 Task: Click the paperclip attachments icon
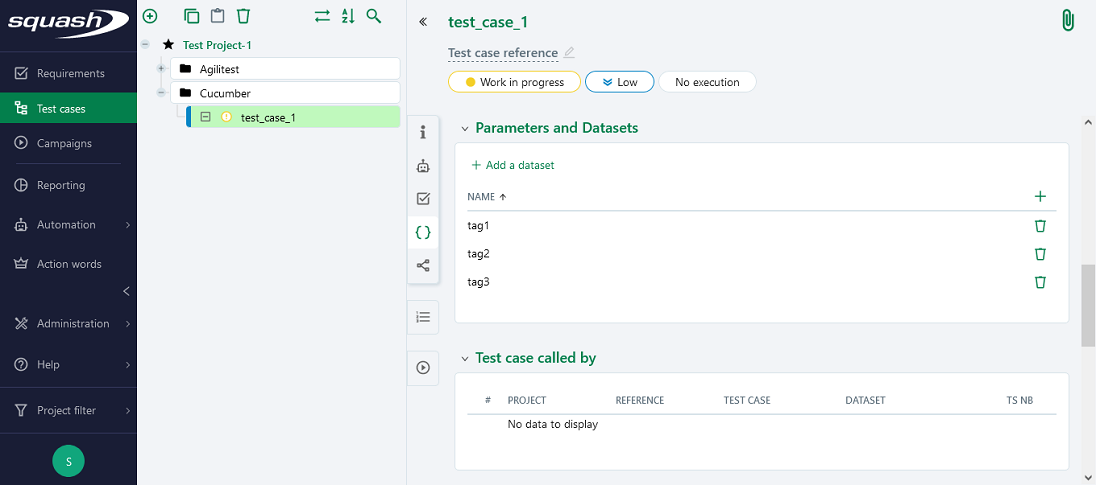pyautogui.click(x=1067, y=21)
